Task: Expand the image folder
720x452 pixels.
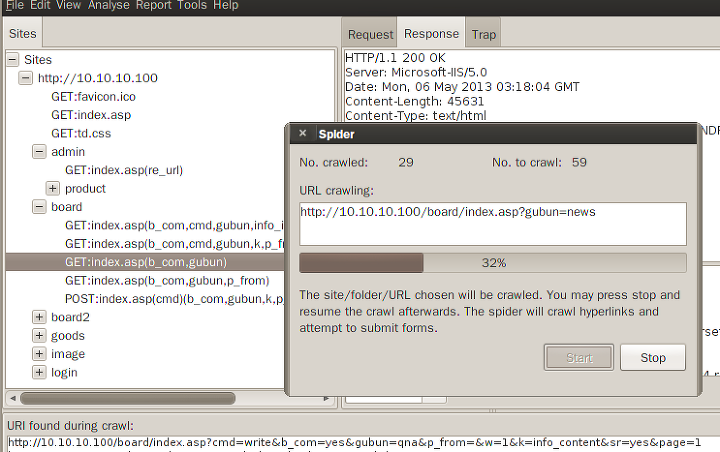Action: [39, 354]
